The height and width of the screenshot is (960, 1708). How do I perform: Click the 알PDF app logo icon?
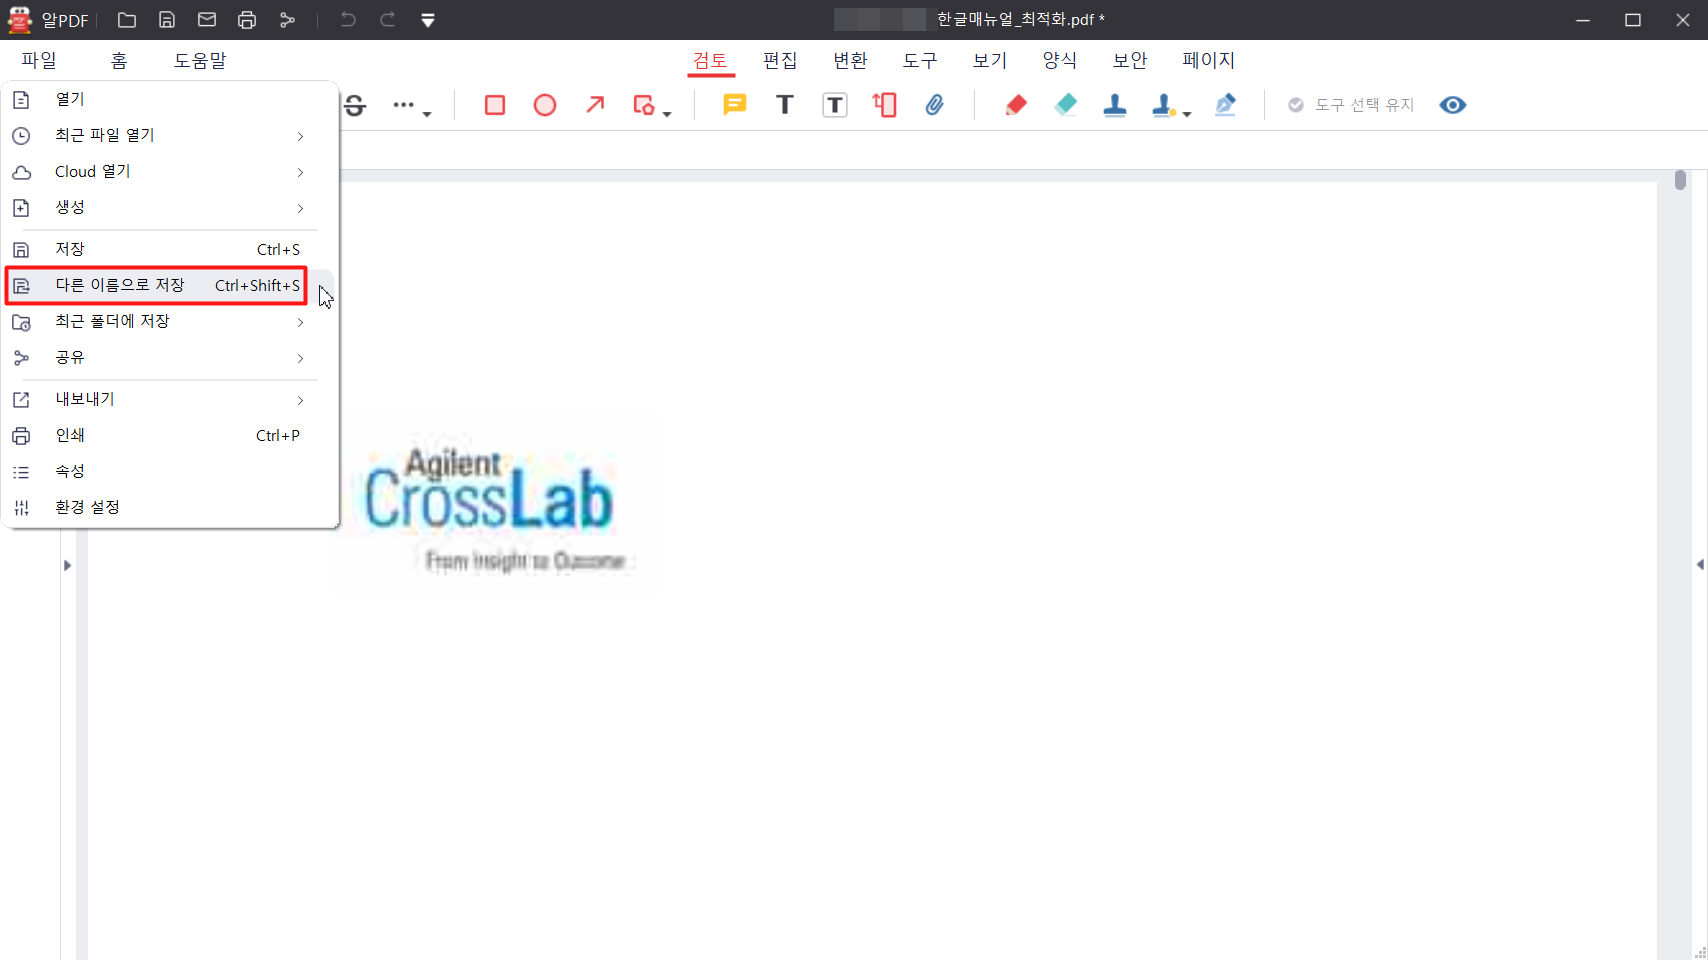(x=20, y=20)
